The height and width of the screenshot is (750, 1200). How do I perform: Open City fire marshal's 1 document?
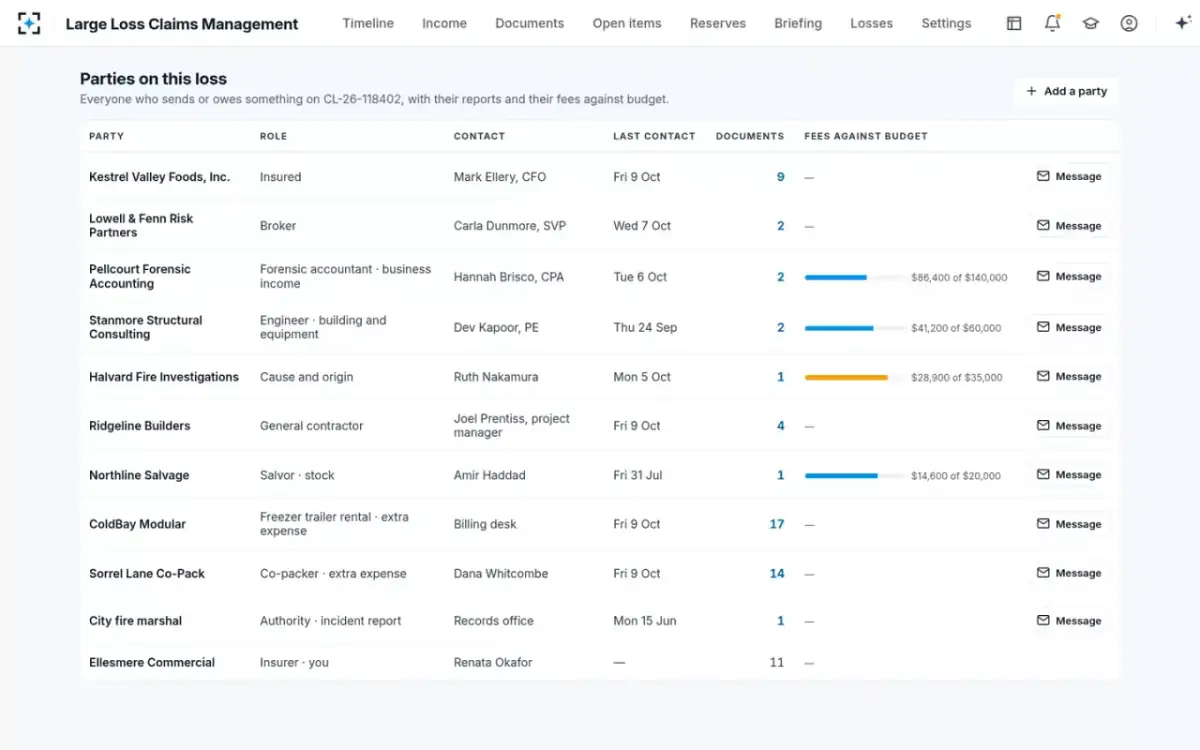point(781,621)
